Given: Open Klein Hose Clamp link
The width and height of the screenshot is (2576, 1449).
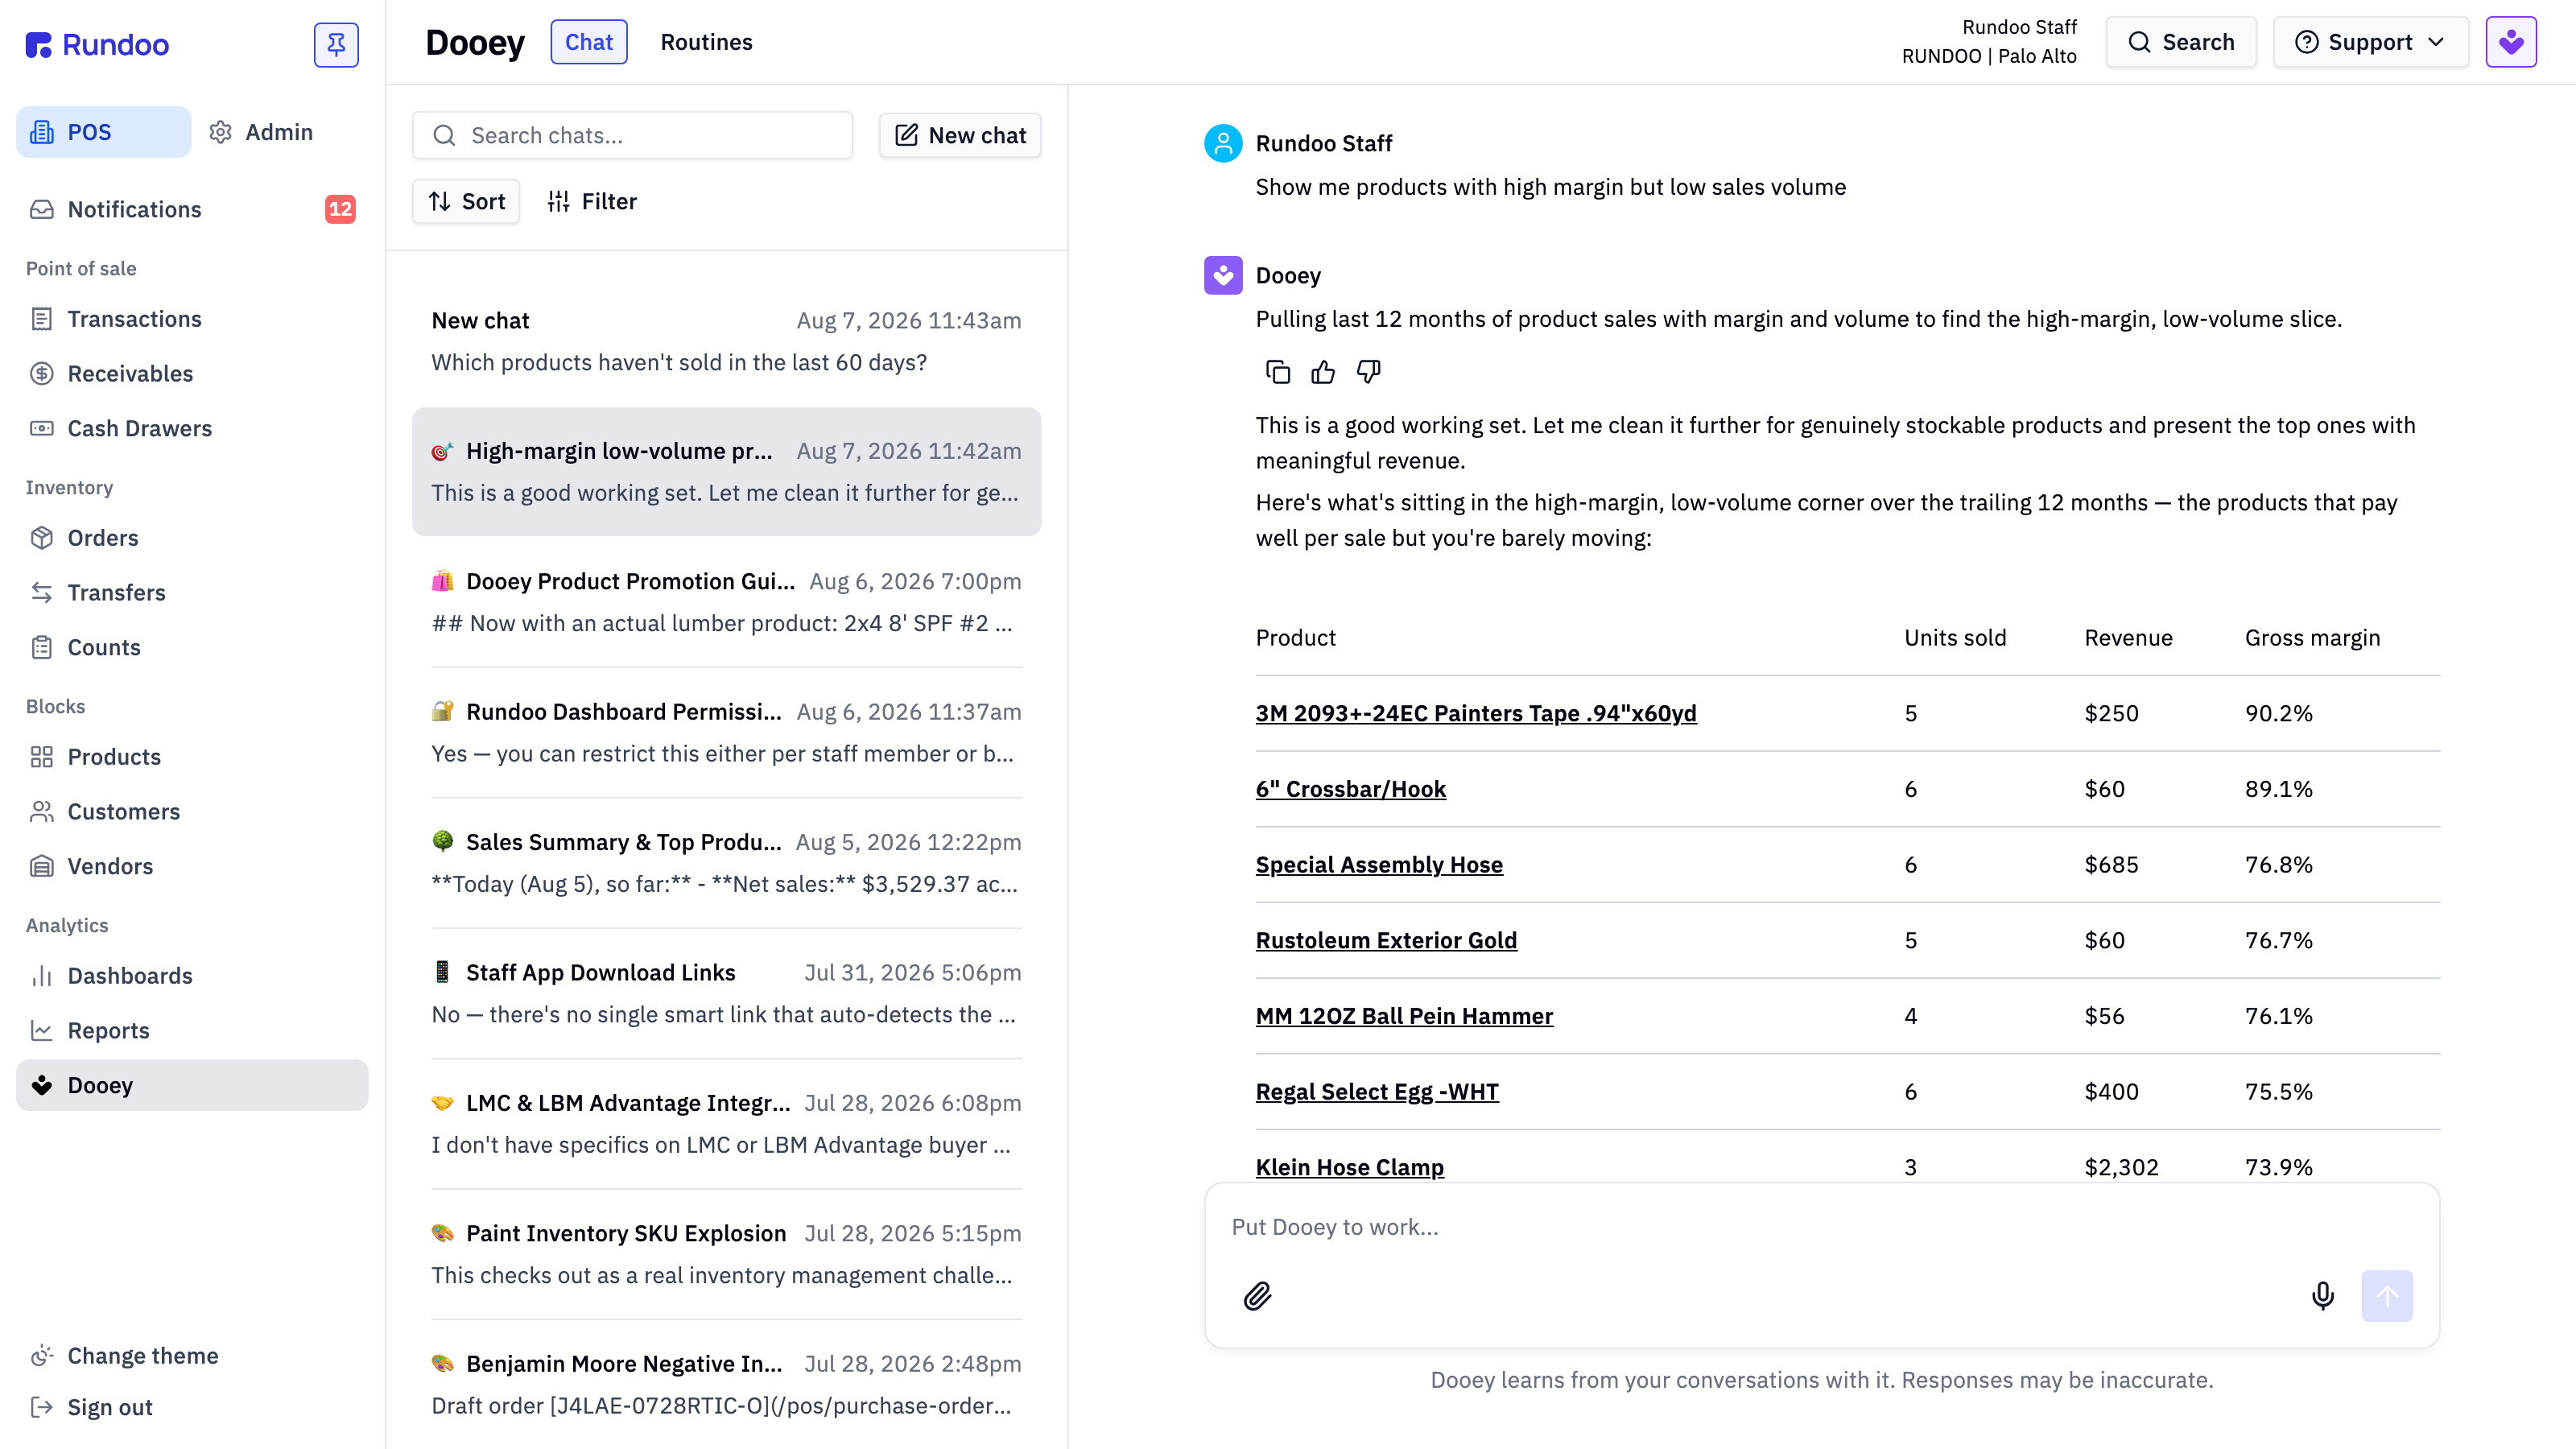Looking at the screenshot, I should [x=1350, y=1167].
